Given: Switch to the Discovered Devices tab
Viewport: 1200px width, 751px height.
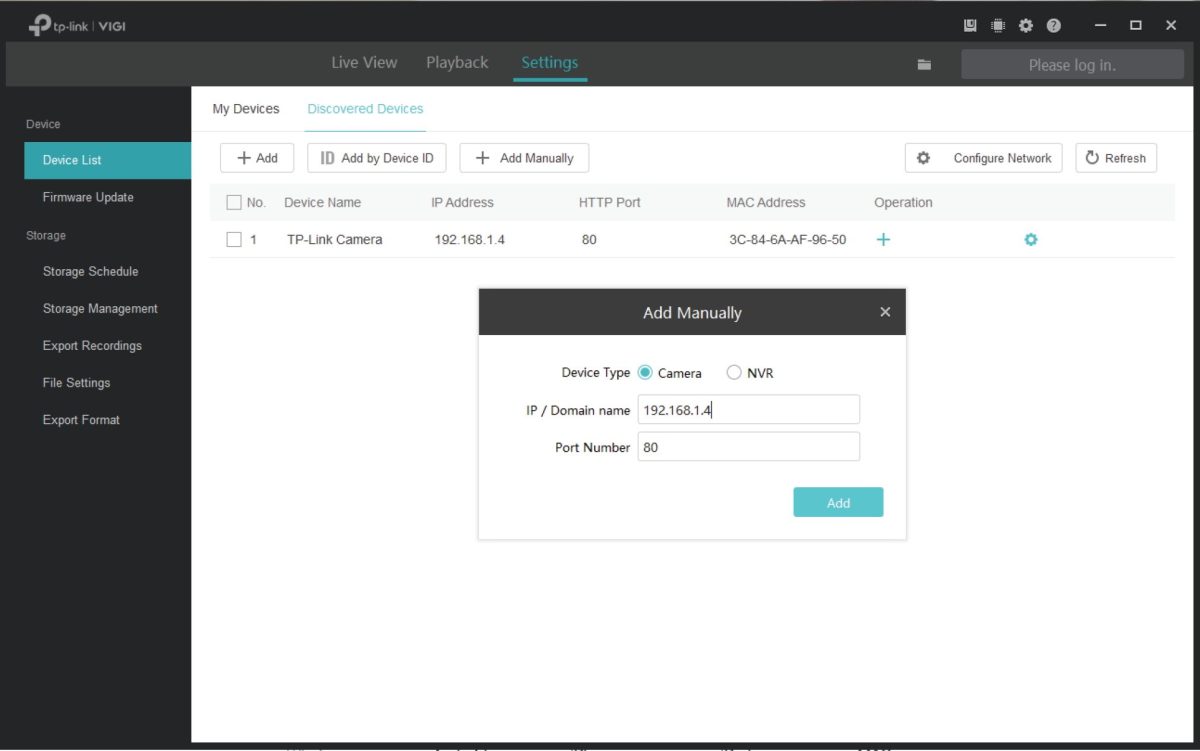Looking at the screenshot, I should click(x=365, y=108).
